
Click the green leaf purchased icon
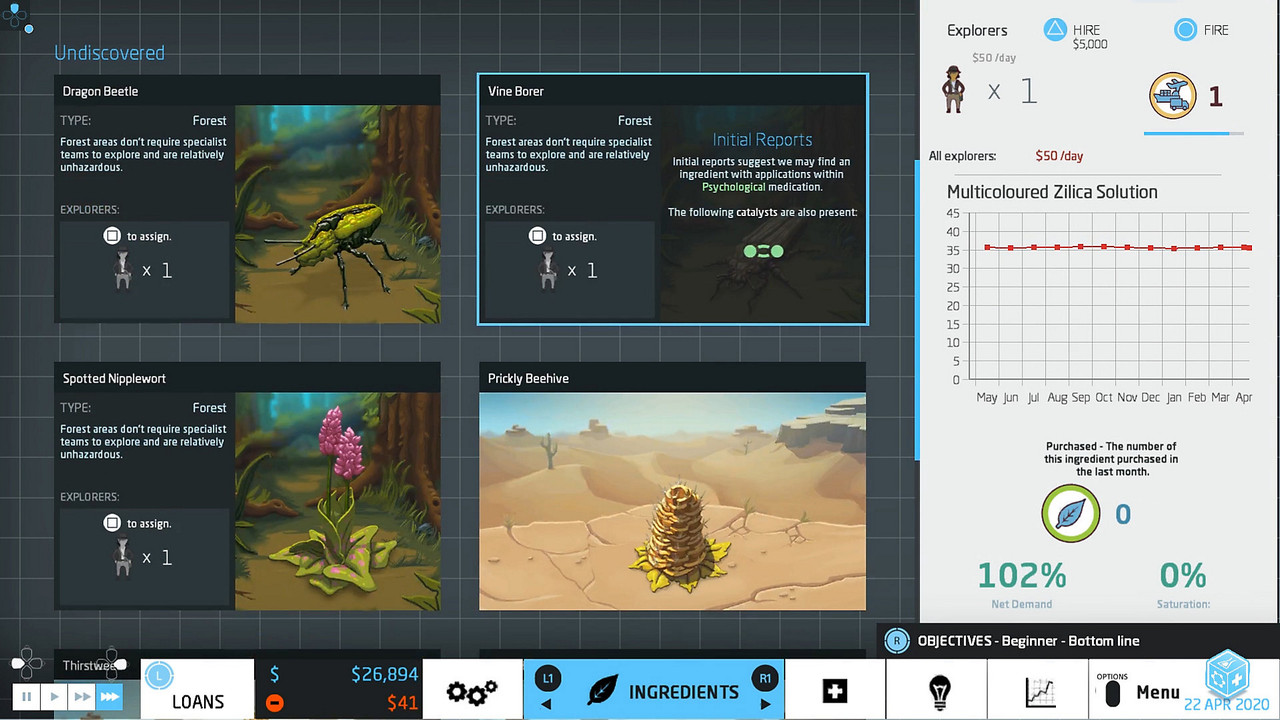[x=1069, y=514]
